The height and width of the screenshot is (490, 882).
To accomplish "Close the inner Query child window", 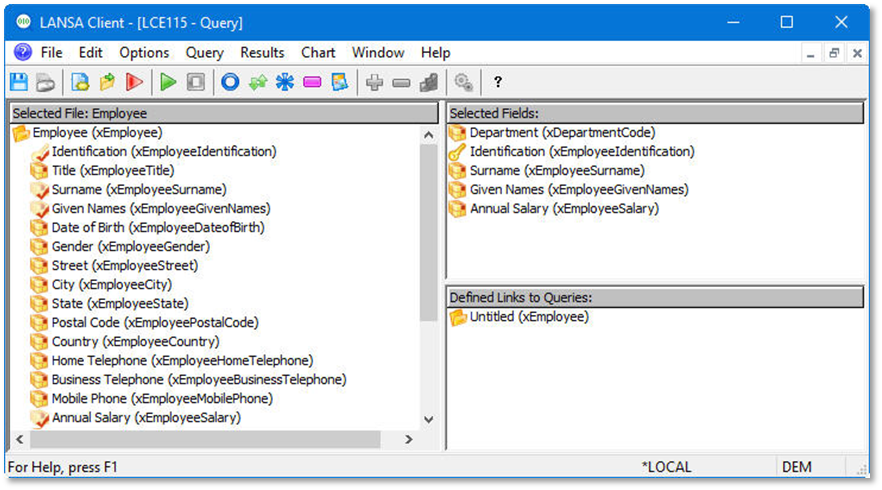I will tap(857, 53).
